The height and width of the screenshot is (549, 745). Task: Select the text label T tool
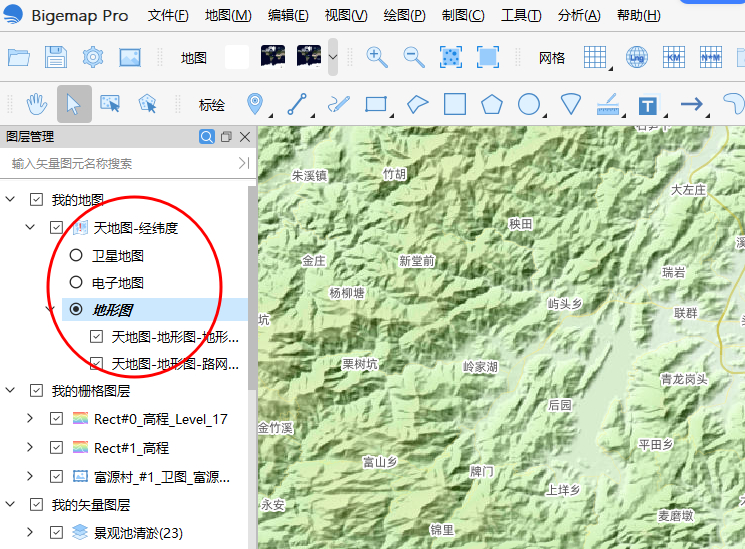pos(650,106)
